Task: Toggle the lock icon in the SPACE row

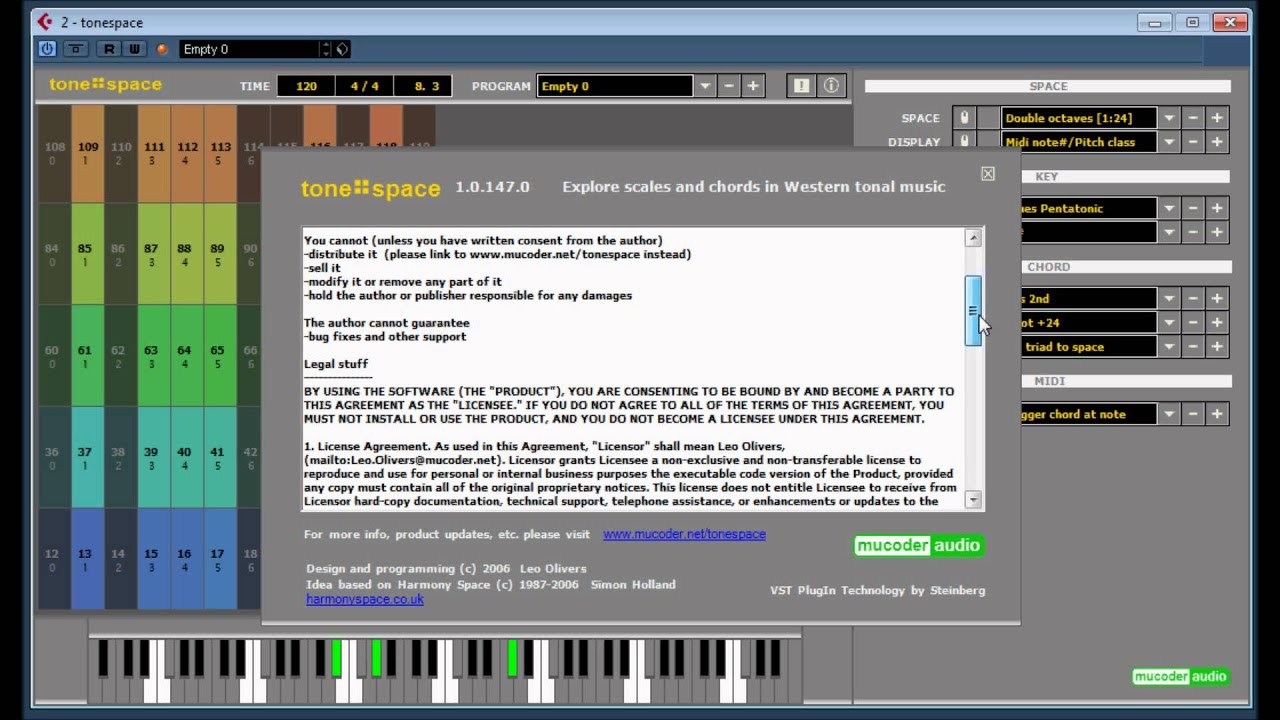Action: (x=964, y=118)
